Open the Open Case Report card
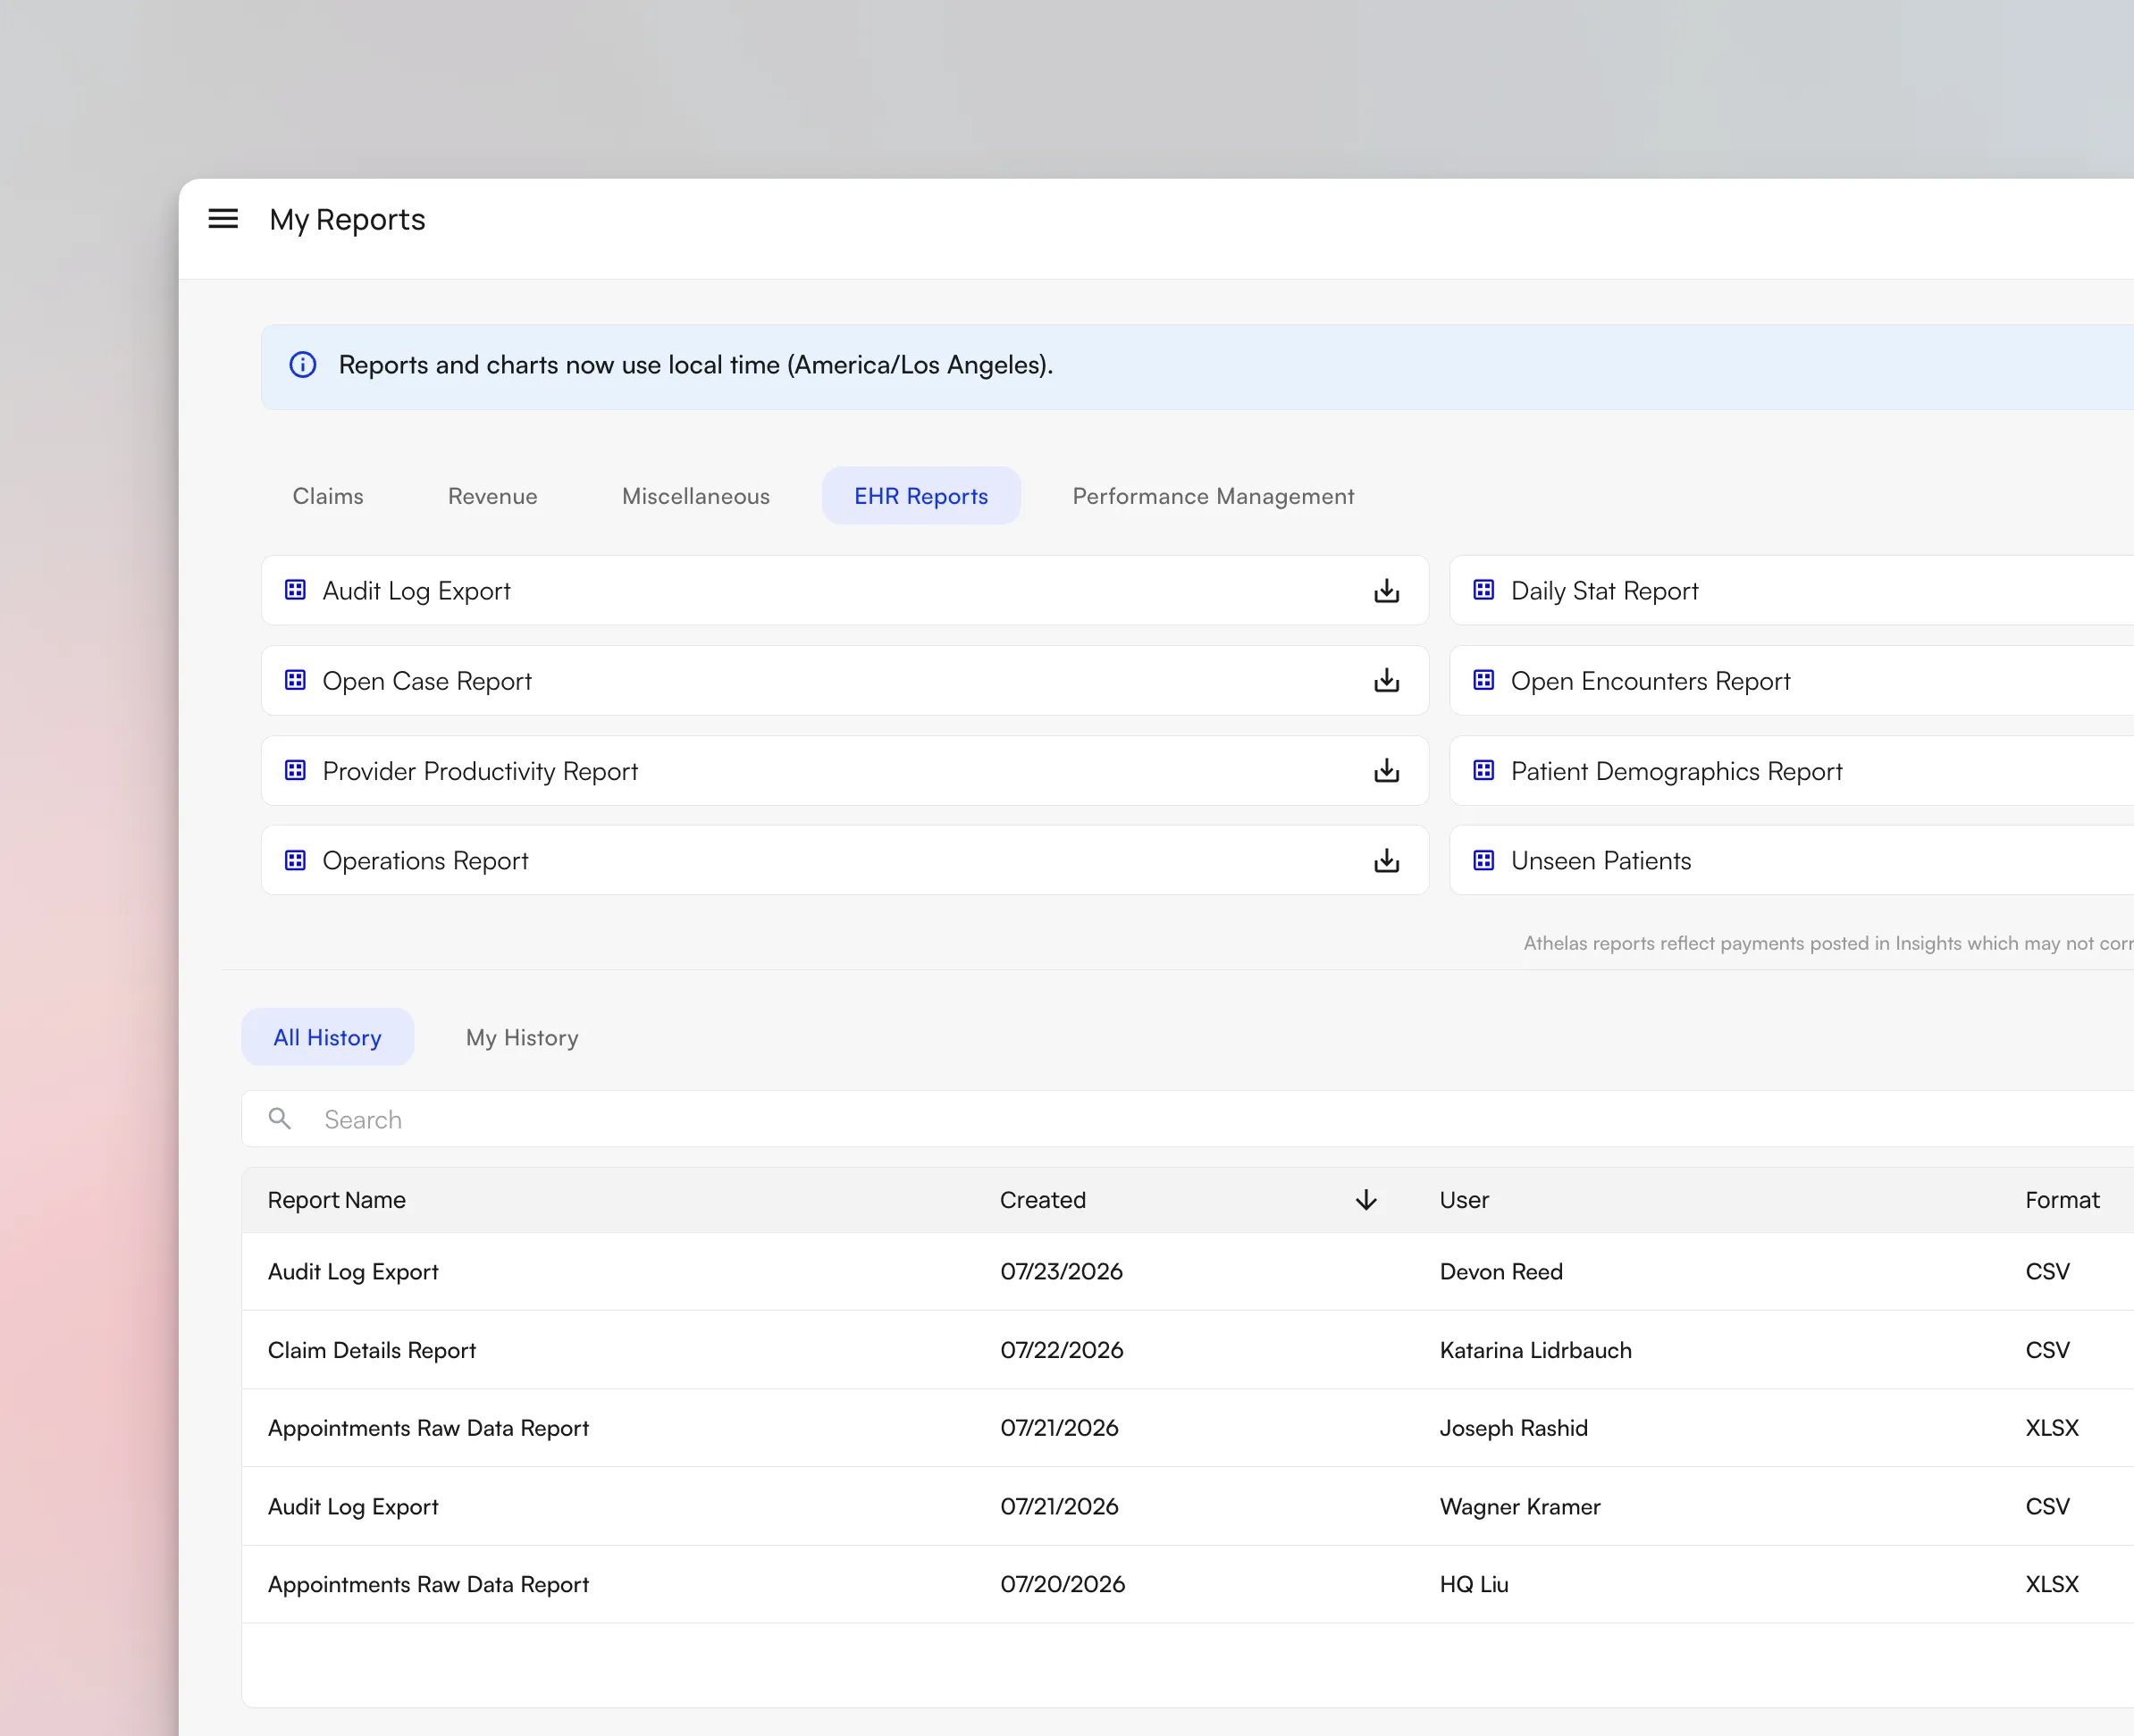 tap(845, 681)
